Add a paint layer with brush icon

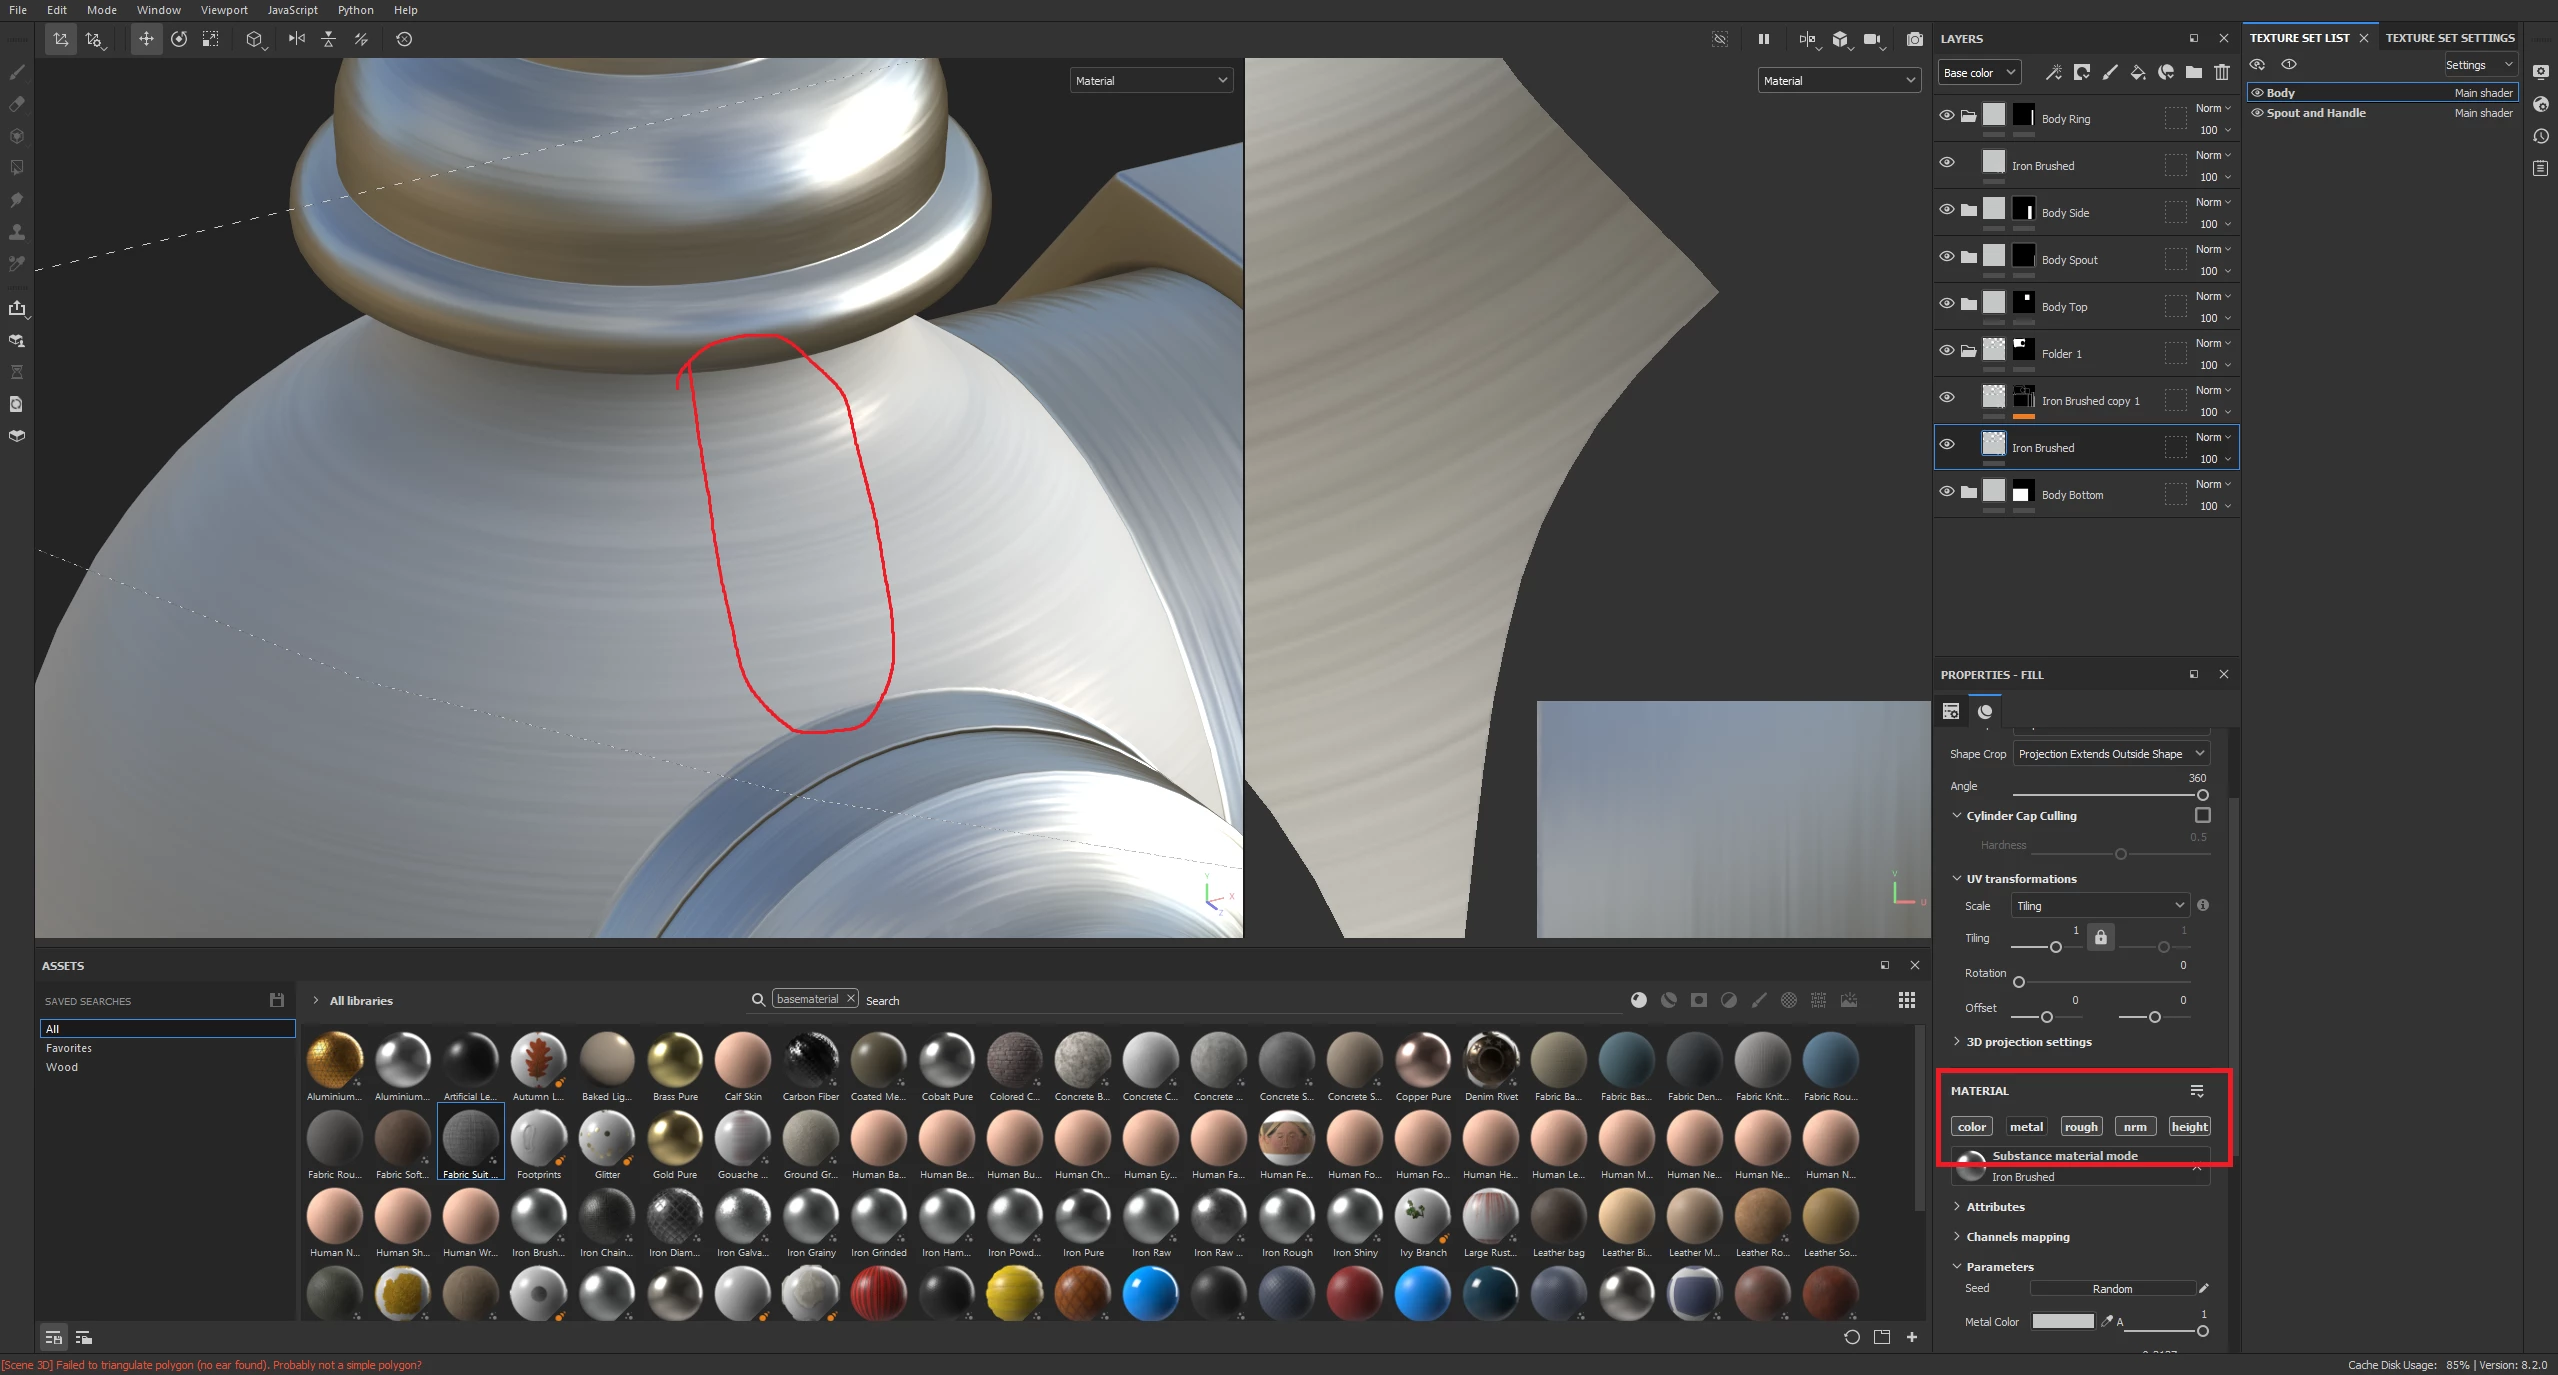point(2109,72)
